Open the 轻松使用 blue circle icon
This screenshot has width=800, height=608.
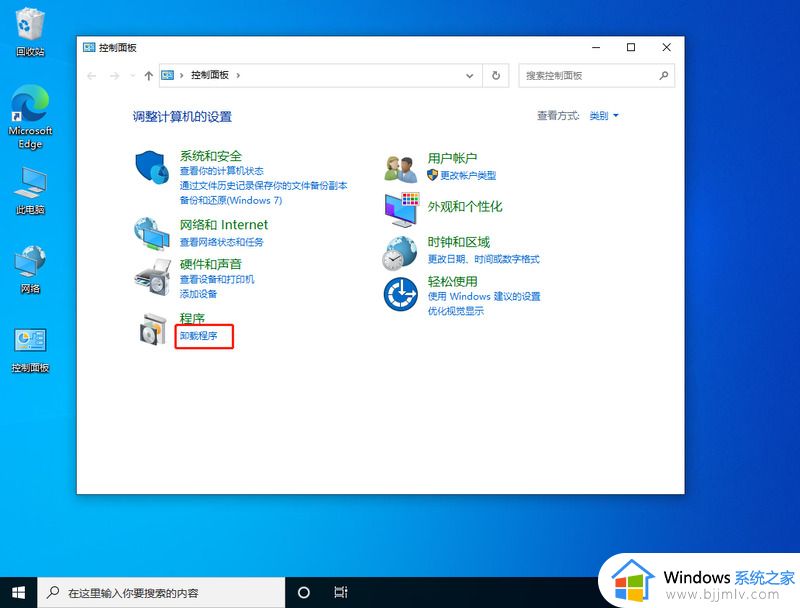tap(401, 294)
